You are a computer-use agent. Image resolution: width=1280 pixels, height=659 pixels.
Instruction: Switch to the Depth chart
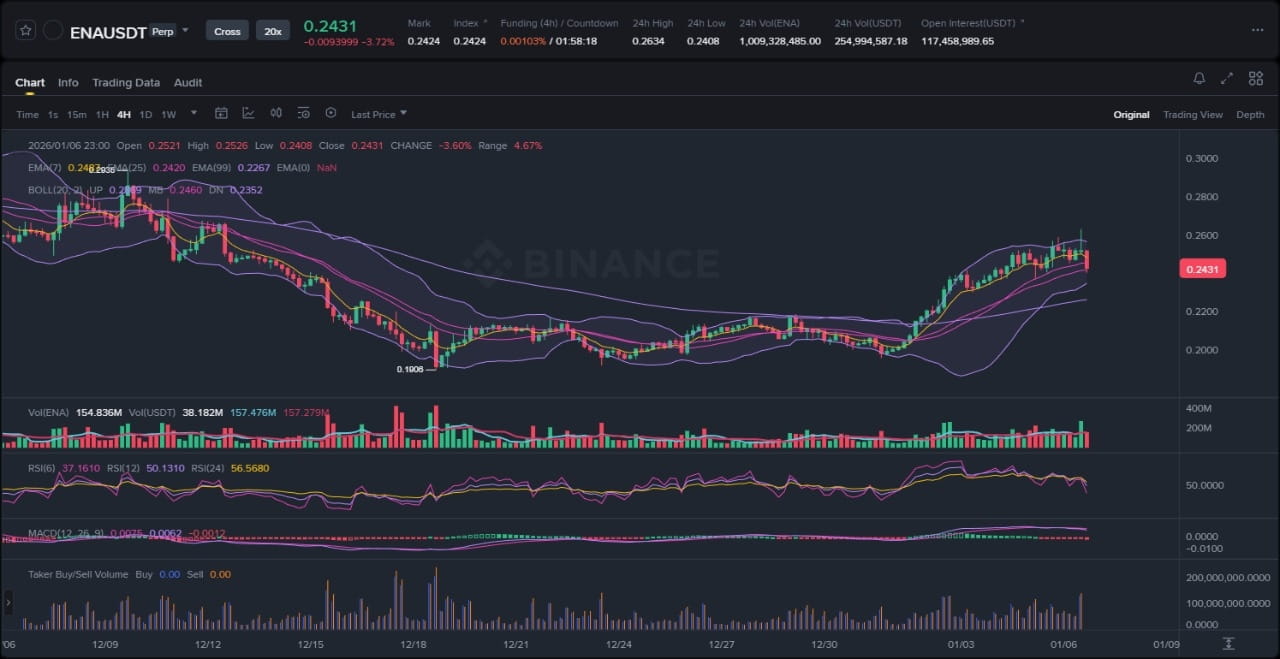point(1250,115)
